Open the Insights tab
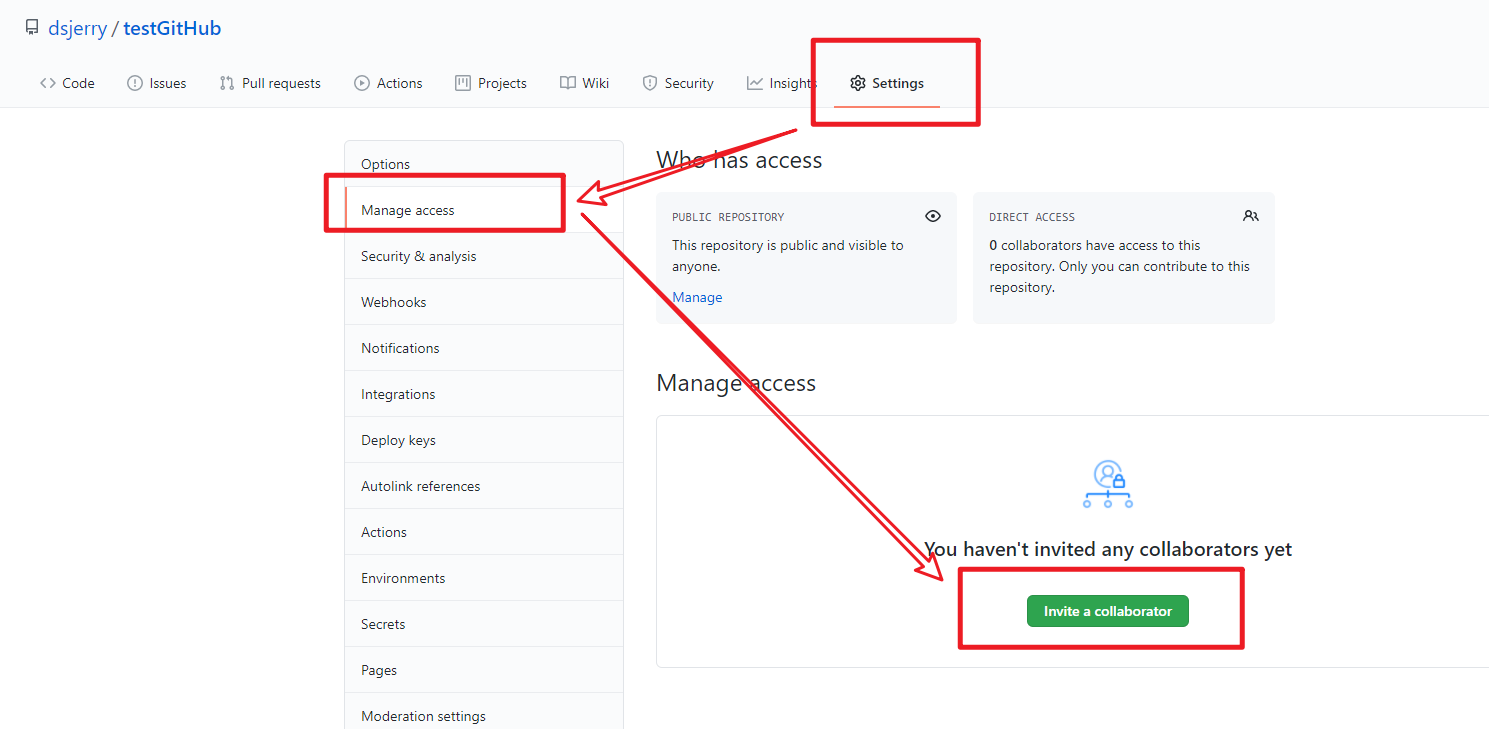Viewport: 1489px width, 729px height. click(x=781, y=83)
